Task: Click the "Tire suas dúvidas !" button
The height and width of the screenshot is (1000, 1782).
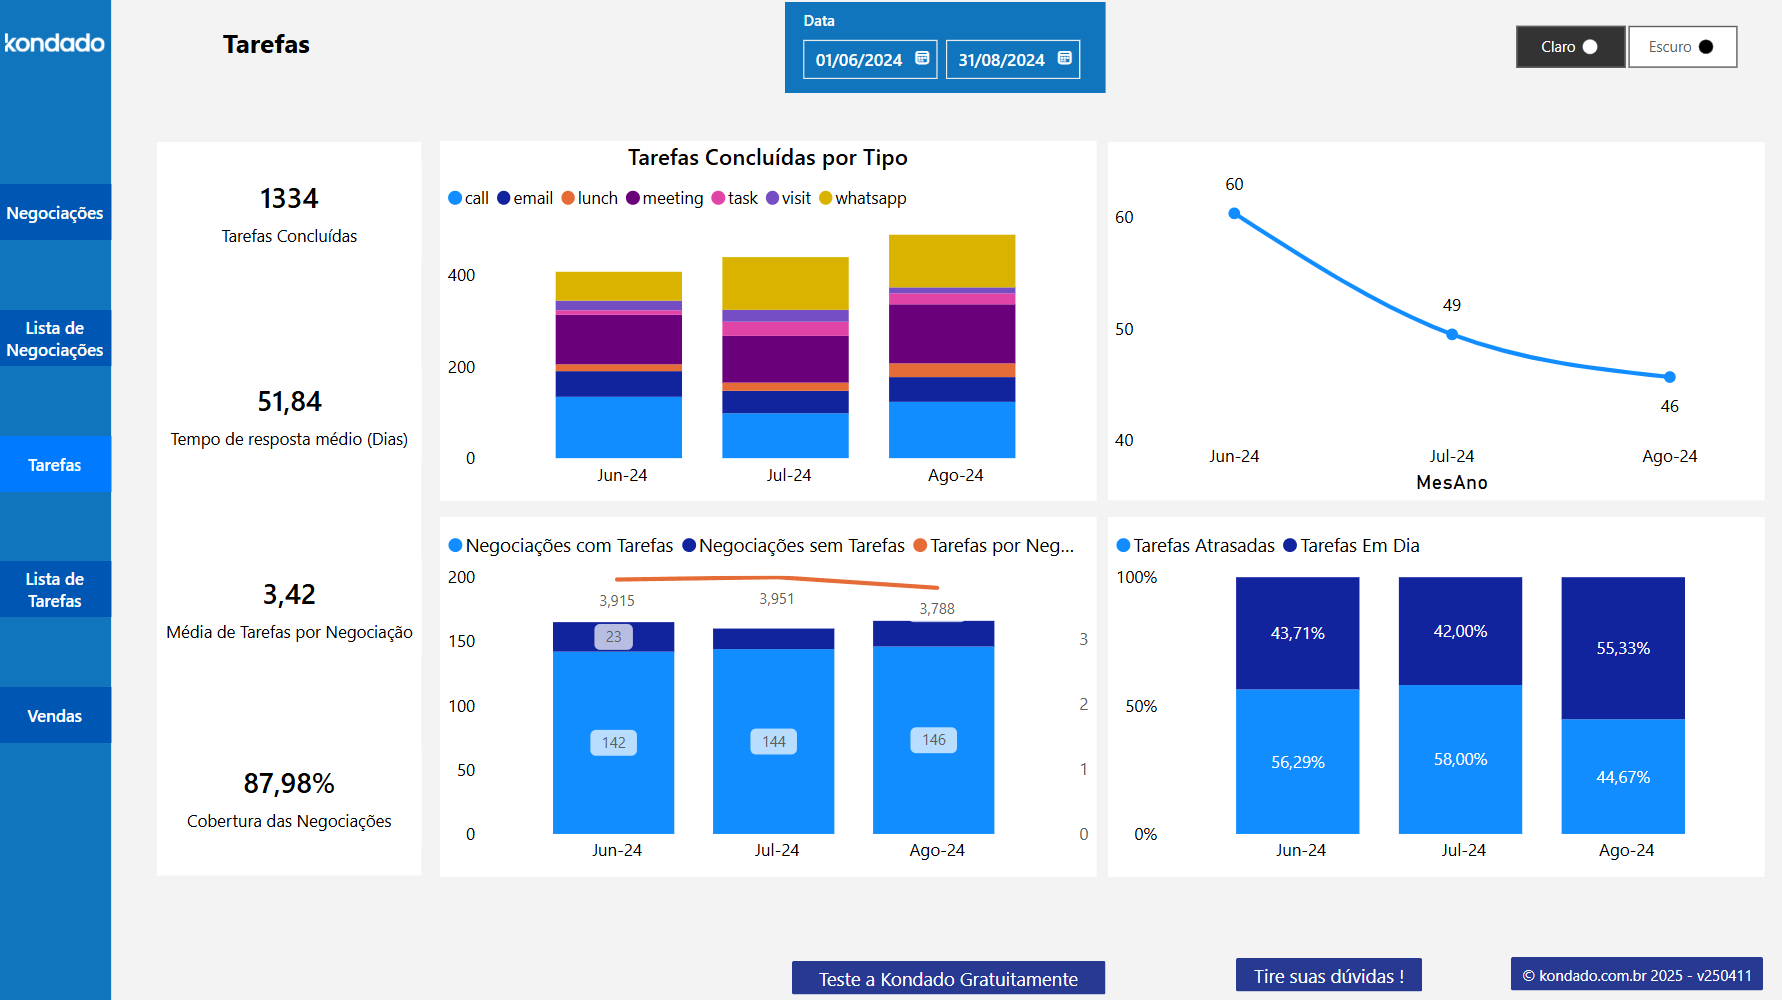Action: click(x=1328, y=975)
